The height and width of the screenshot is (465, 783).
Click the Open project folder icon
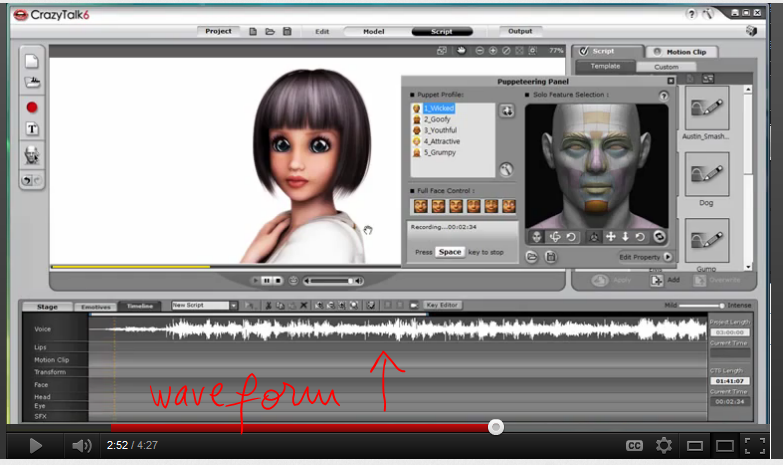[270, 31]
